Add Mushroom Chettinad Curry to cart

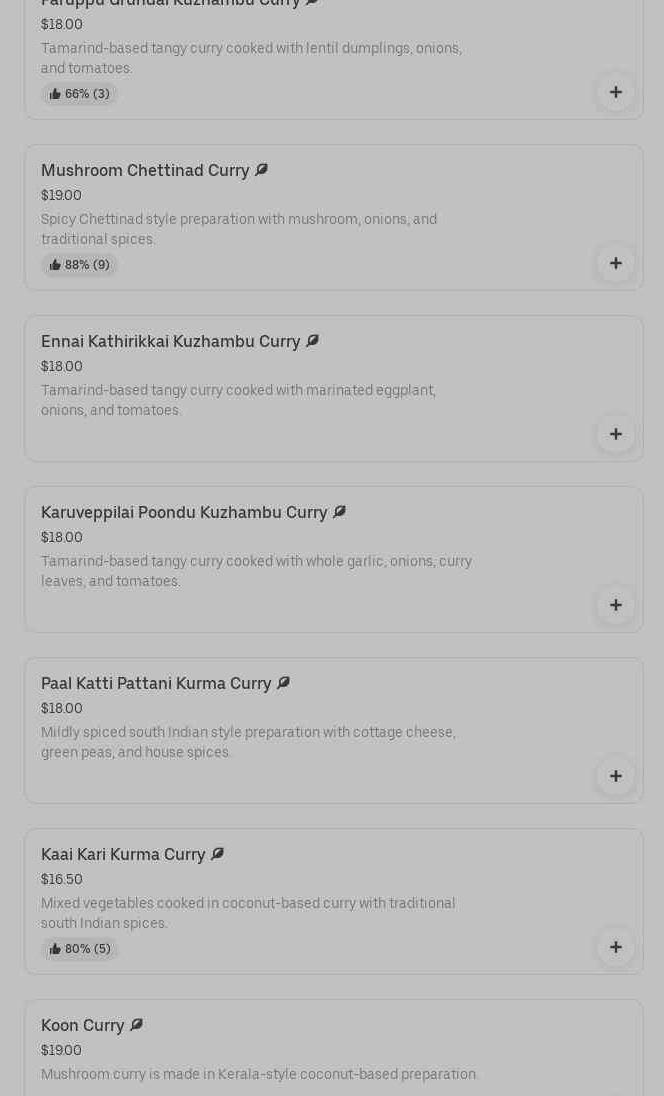[x=615, y=263]
